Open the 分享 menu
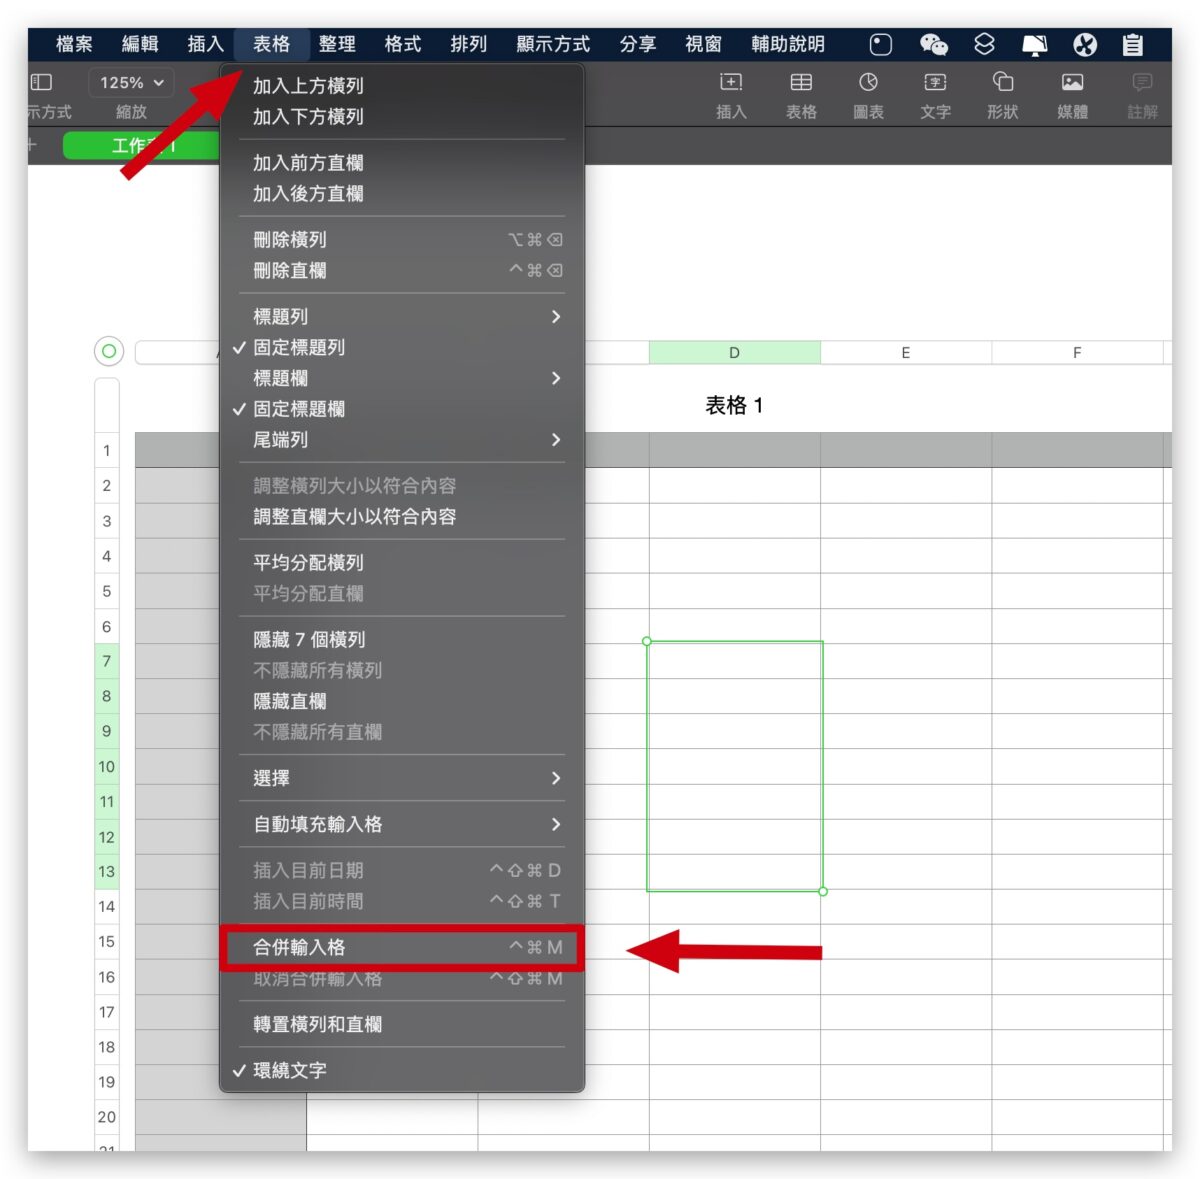Image resolution: width=1200 pixels, height=1179 pixels. 637,44
